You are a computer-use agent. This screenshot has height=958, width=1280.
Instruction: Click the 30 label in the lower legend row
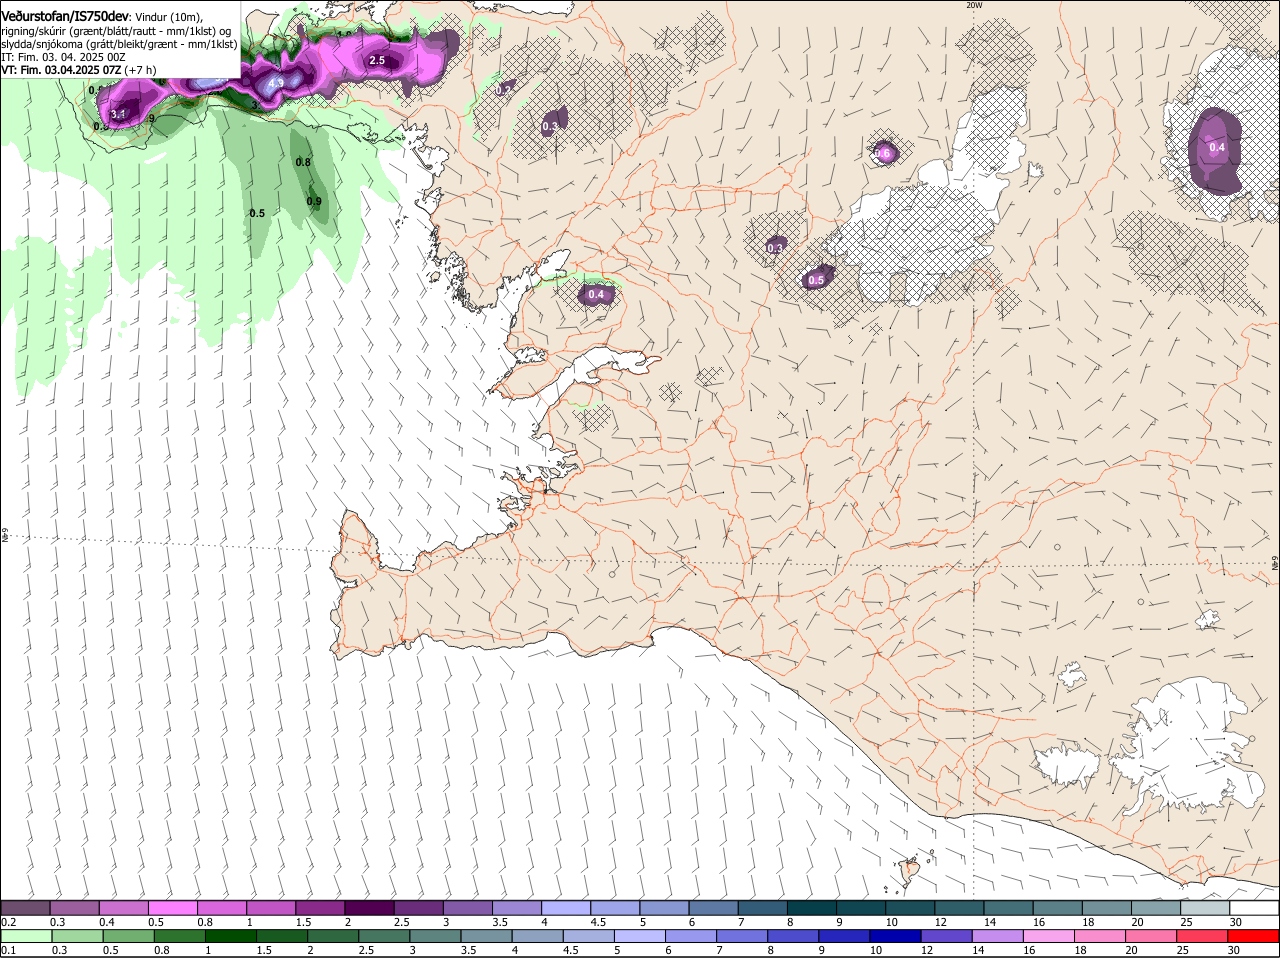click(x=1233, y=950)
